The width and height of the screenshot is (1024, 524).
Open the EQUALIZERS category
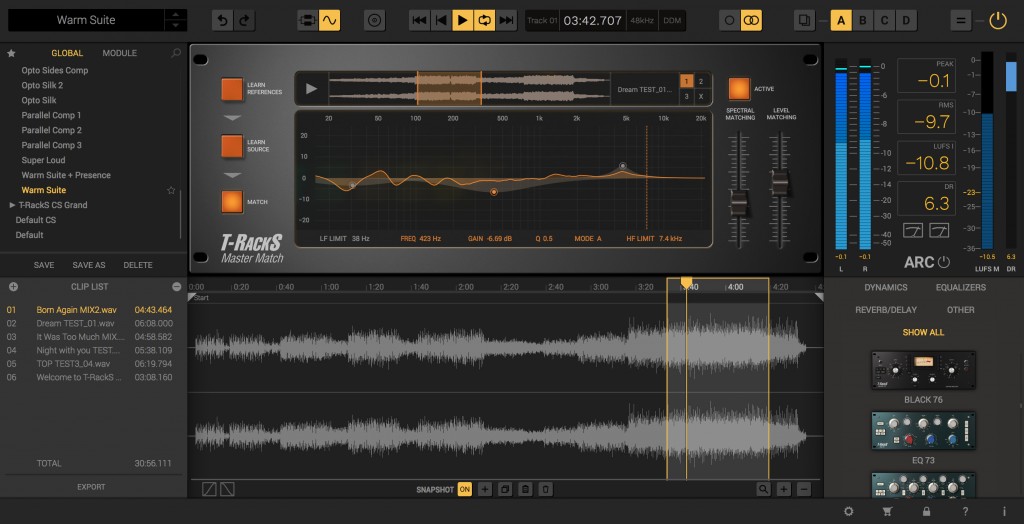(961, 287)
